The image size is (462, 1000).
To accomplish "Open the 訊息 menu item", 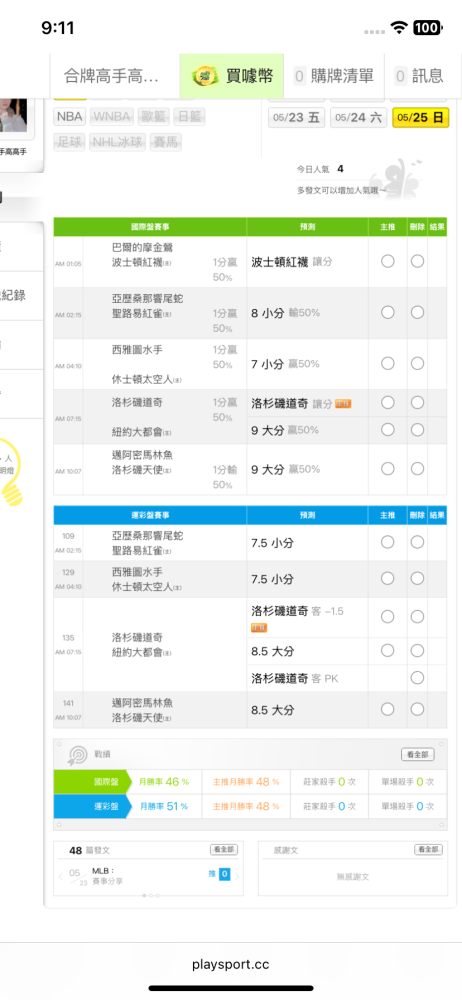I will click(x=419, y=77).
